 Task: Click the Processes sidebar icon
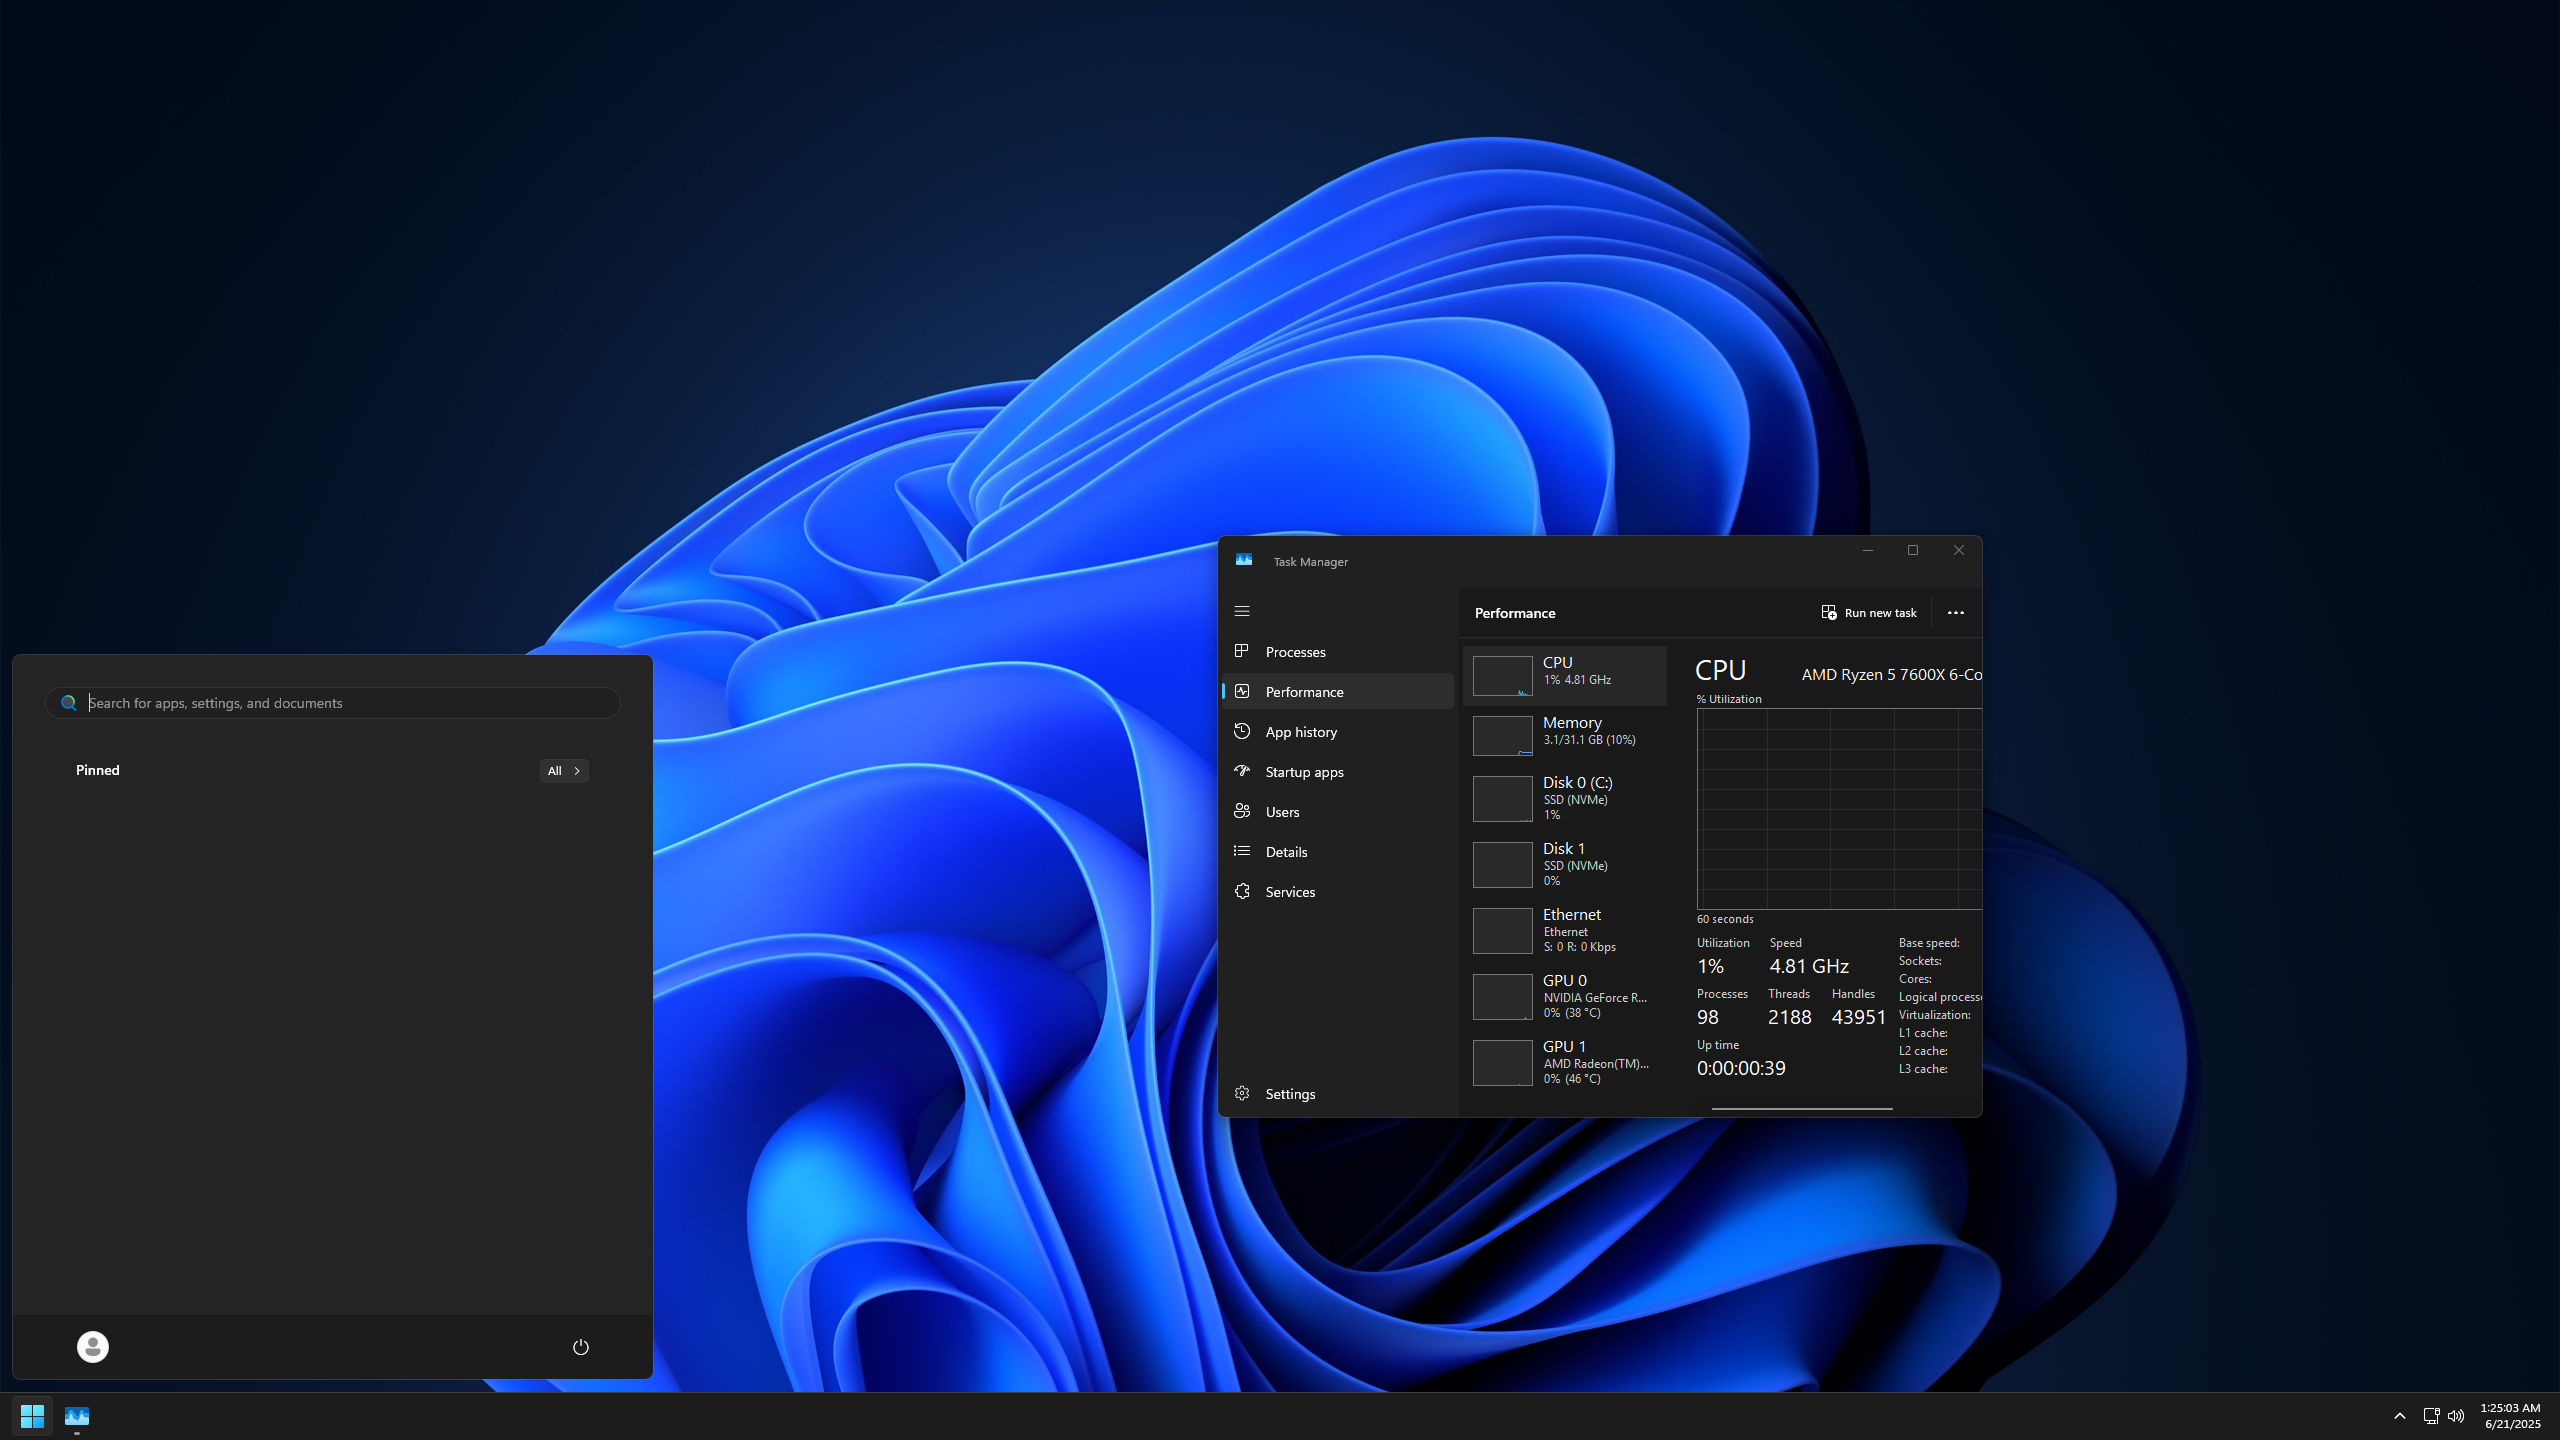point(1242,651)
